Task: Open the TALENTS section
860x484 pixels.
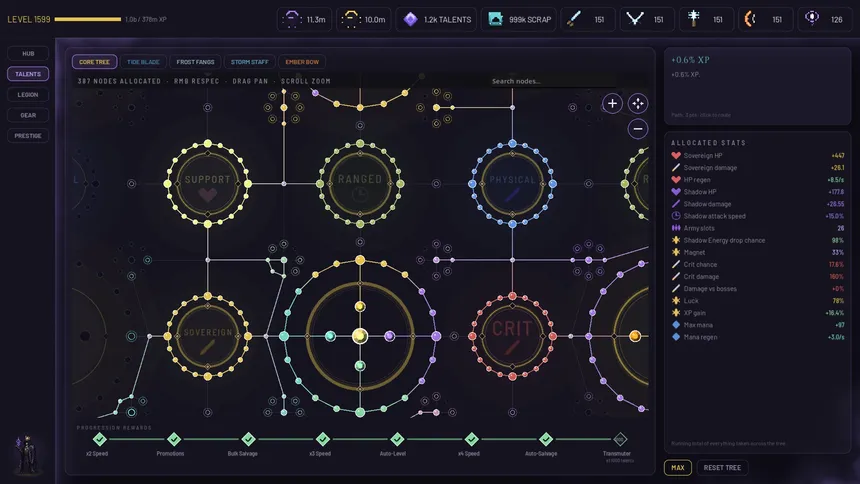Action: click(x=28, y=74)
